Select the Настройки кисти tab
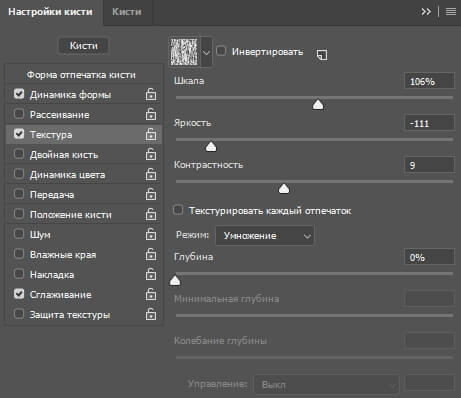The image size is (461, 398). coord(50,12)
